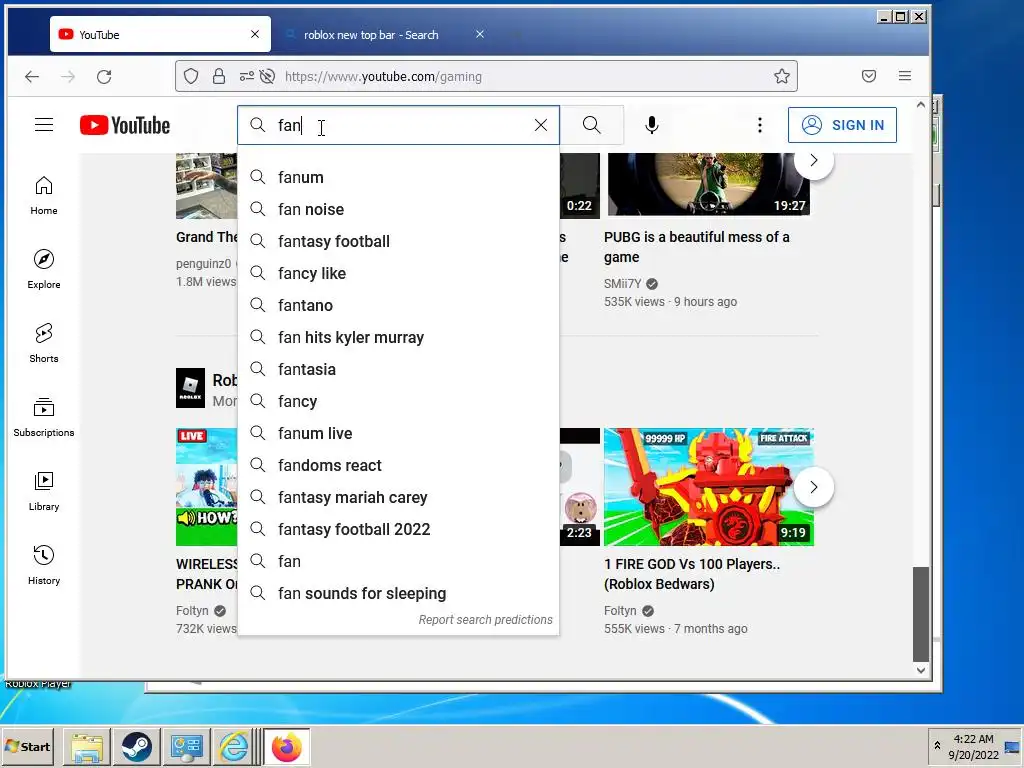This screenshot has width=1024, height=768.
Task: Open PUBG is a beautiful mess video thumbnail
Action: pyautogui.click(x=709, y=185)
